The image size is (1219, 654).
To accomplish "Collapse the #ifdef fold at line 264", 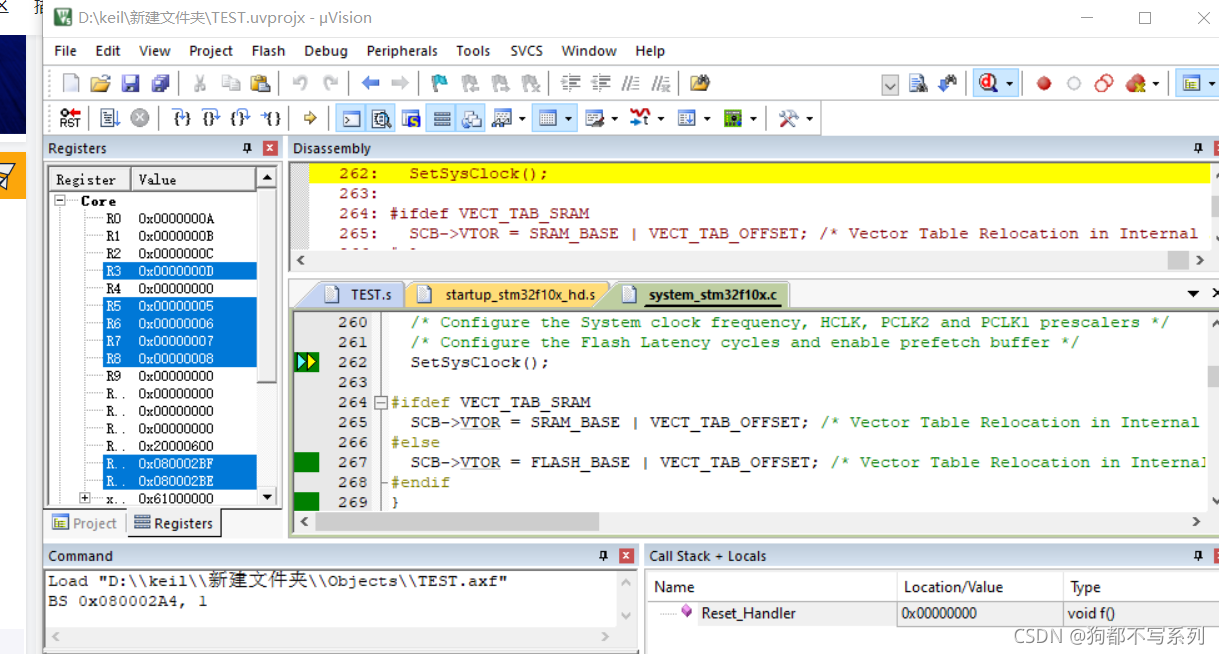I will pyautogui.click(x=381, y=402).
